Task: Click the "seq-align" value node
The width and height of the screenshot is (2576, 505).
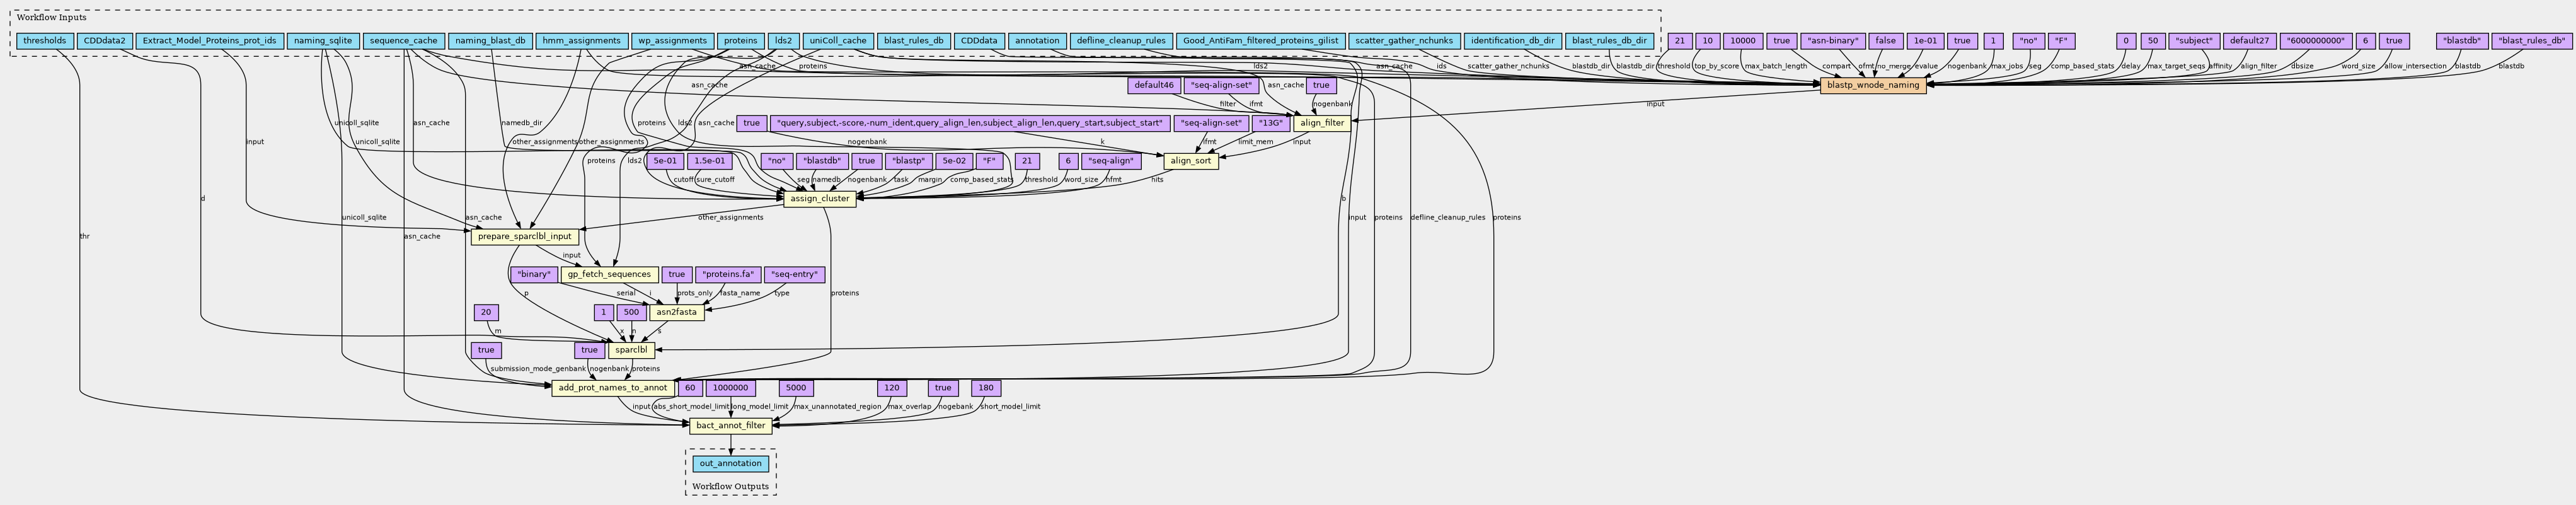Action: click(1112, 161)
